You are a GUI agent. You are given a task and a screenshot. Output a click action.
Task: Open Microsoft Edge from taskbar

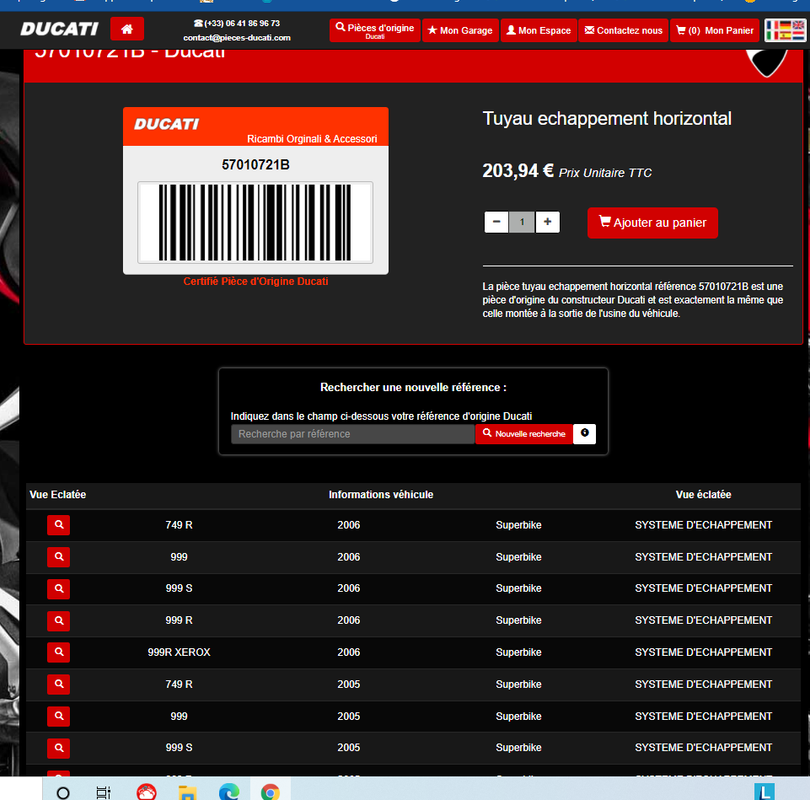pos(229,792)
